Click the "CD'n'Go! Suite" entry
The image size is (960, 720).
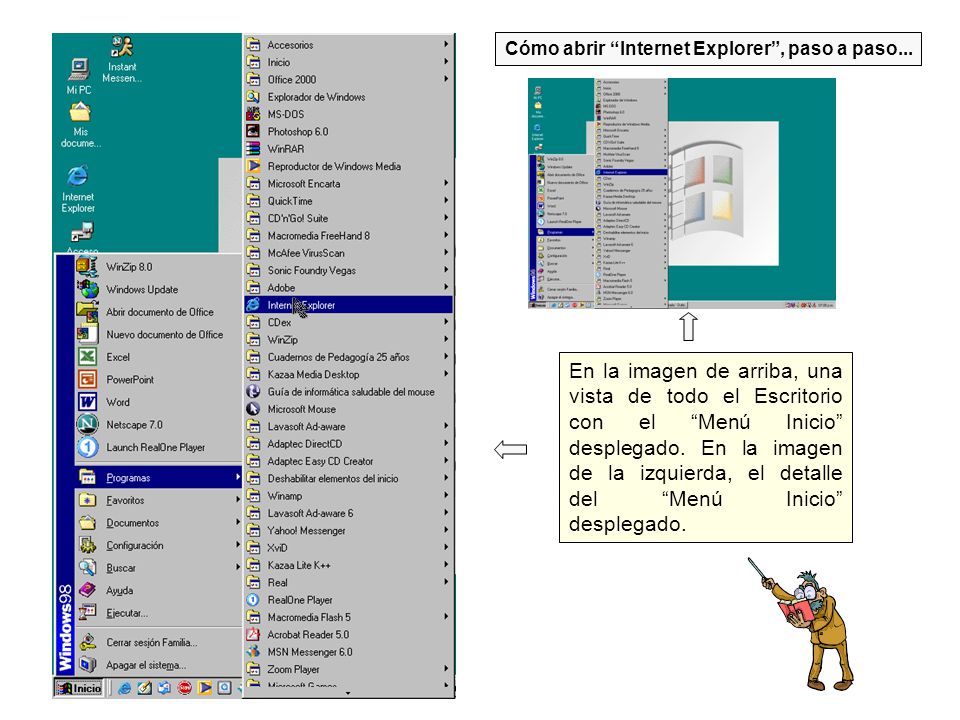pyautogui.click(x=348, y=218)
